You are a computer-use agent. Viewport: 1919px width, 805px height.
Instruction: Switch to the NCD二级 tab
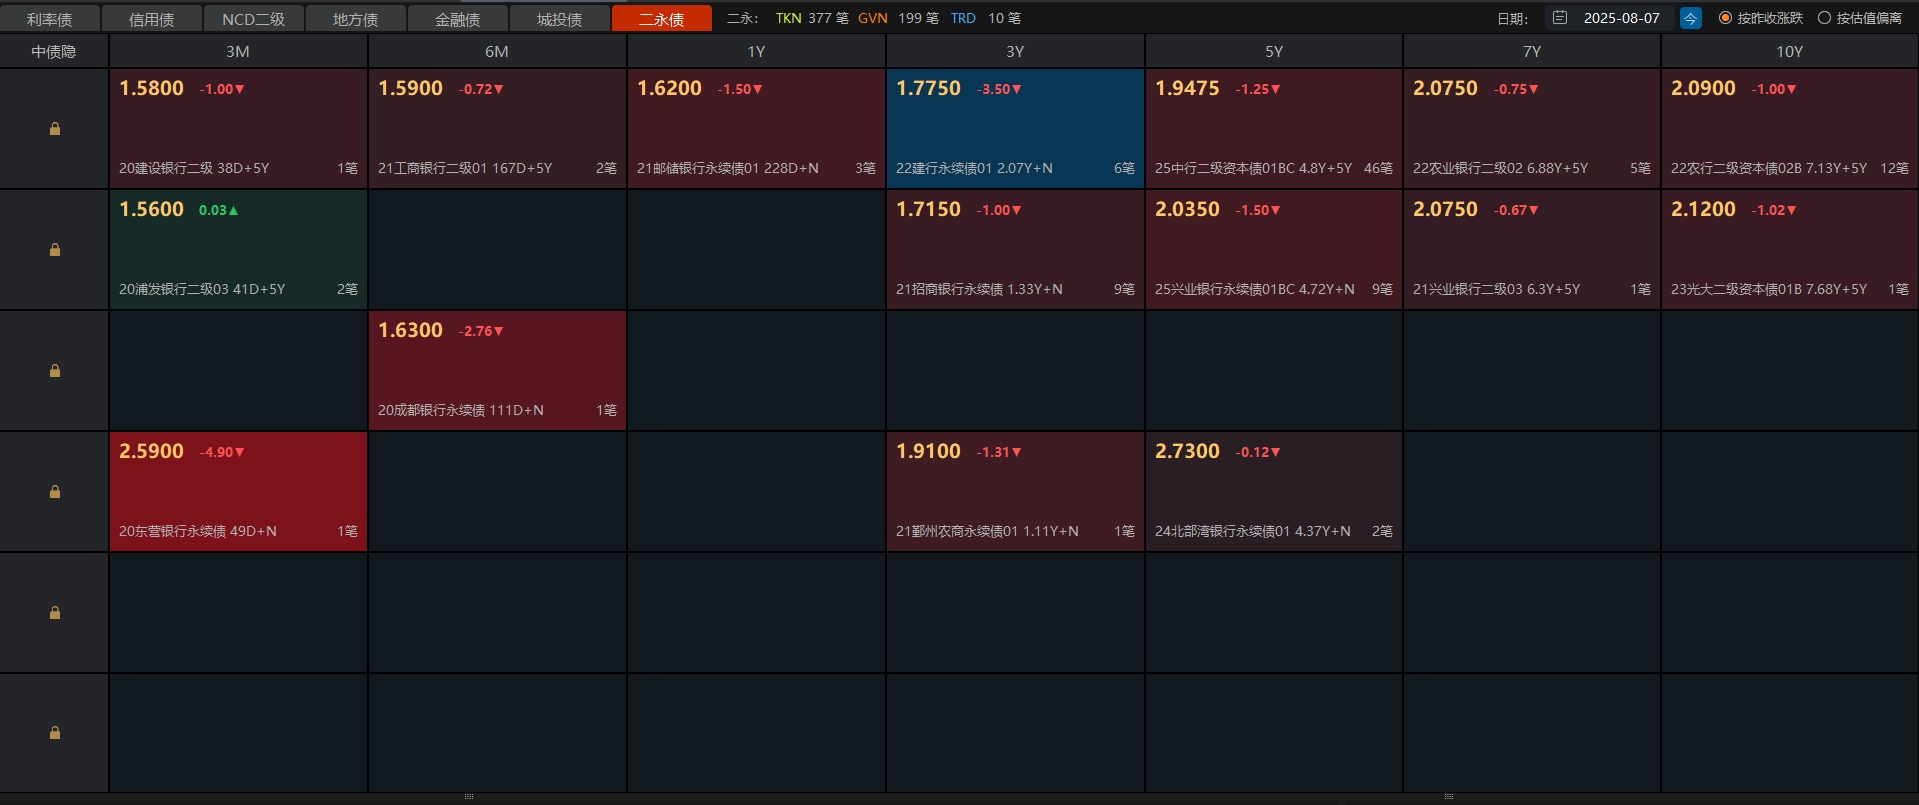point(253,19)
